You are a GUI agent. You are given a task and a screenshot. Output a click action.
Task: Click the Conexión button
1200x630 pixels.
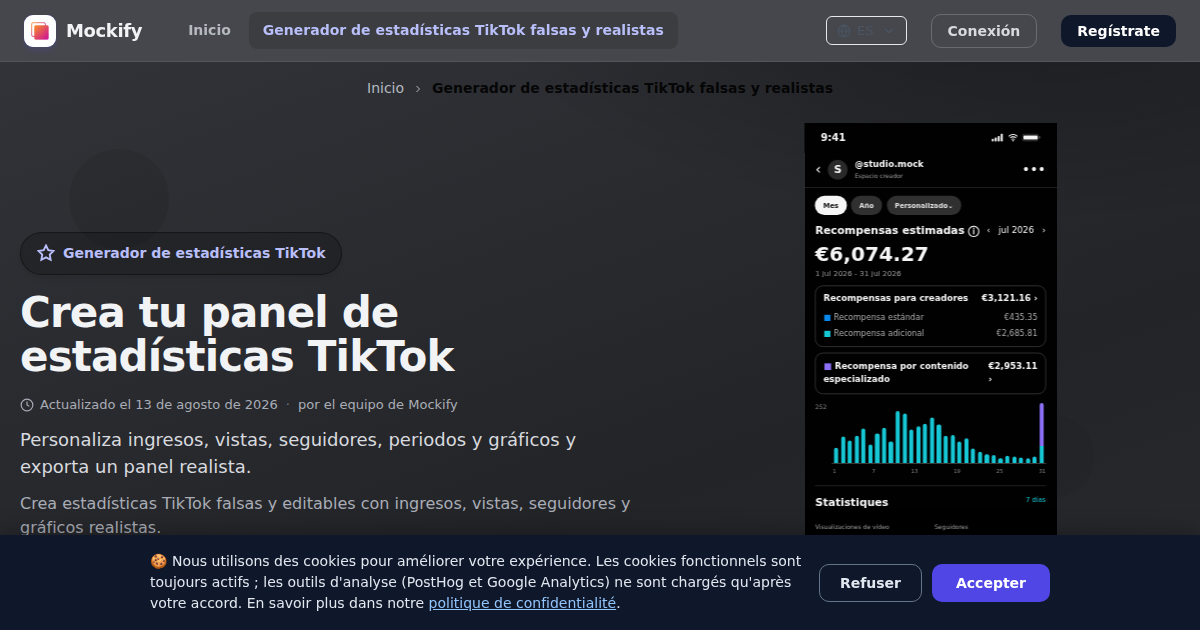click(984, 31)
